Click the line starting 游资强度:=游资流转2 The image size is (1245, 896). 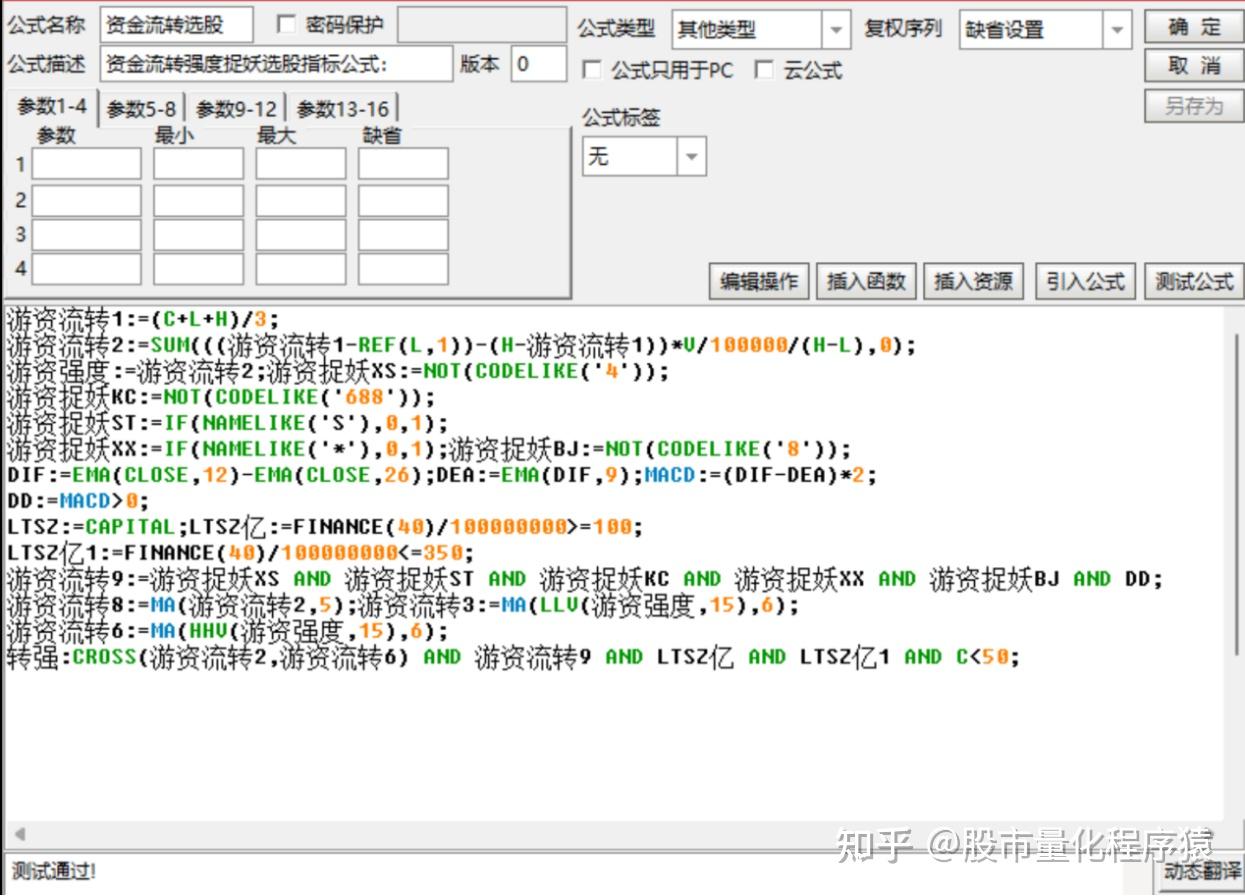[338, 372]
